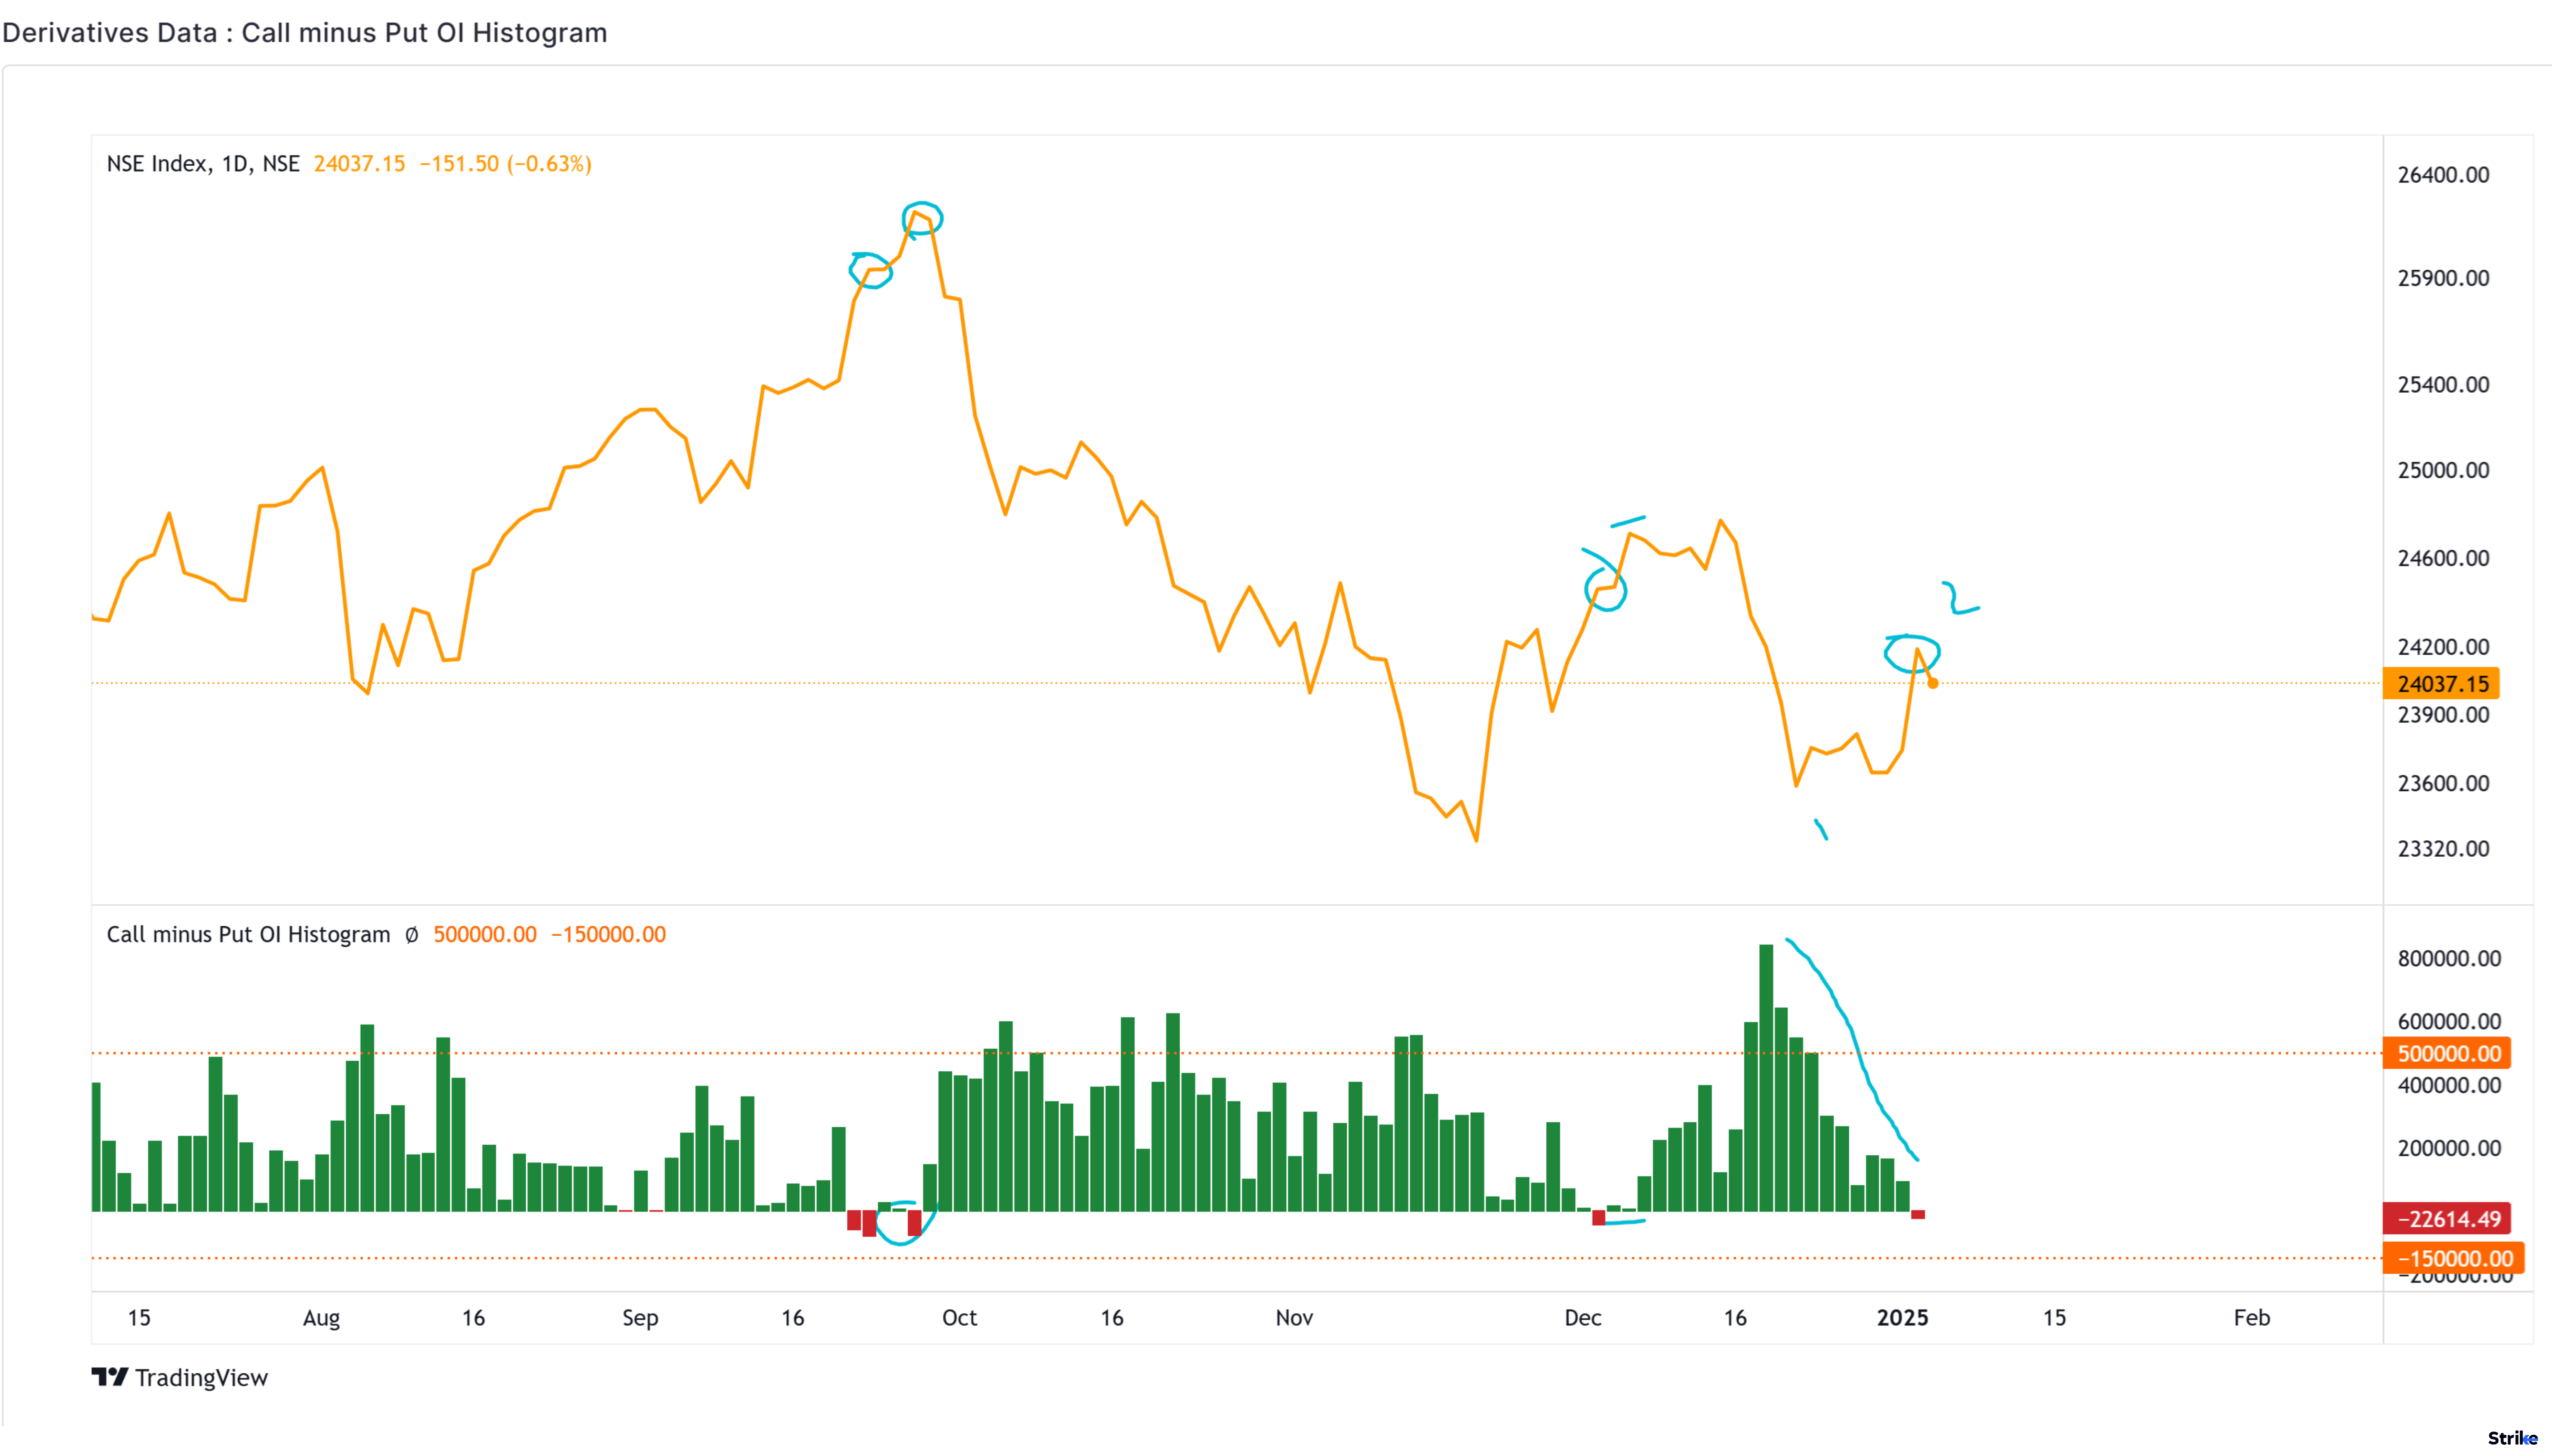The height and width of the screenshot is (1456, 2552).
Task: Click the 24200.00 price axis label
Action: [x=2443, y=647]
